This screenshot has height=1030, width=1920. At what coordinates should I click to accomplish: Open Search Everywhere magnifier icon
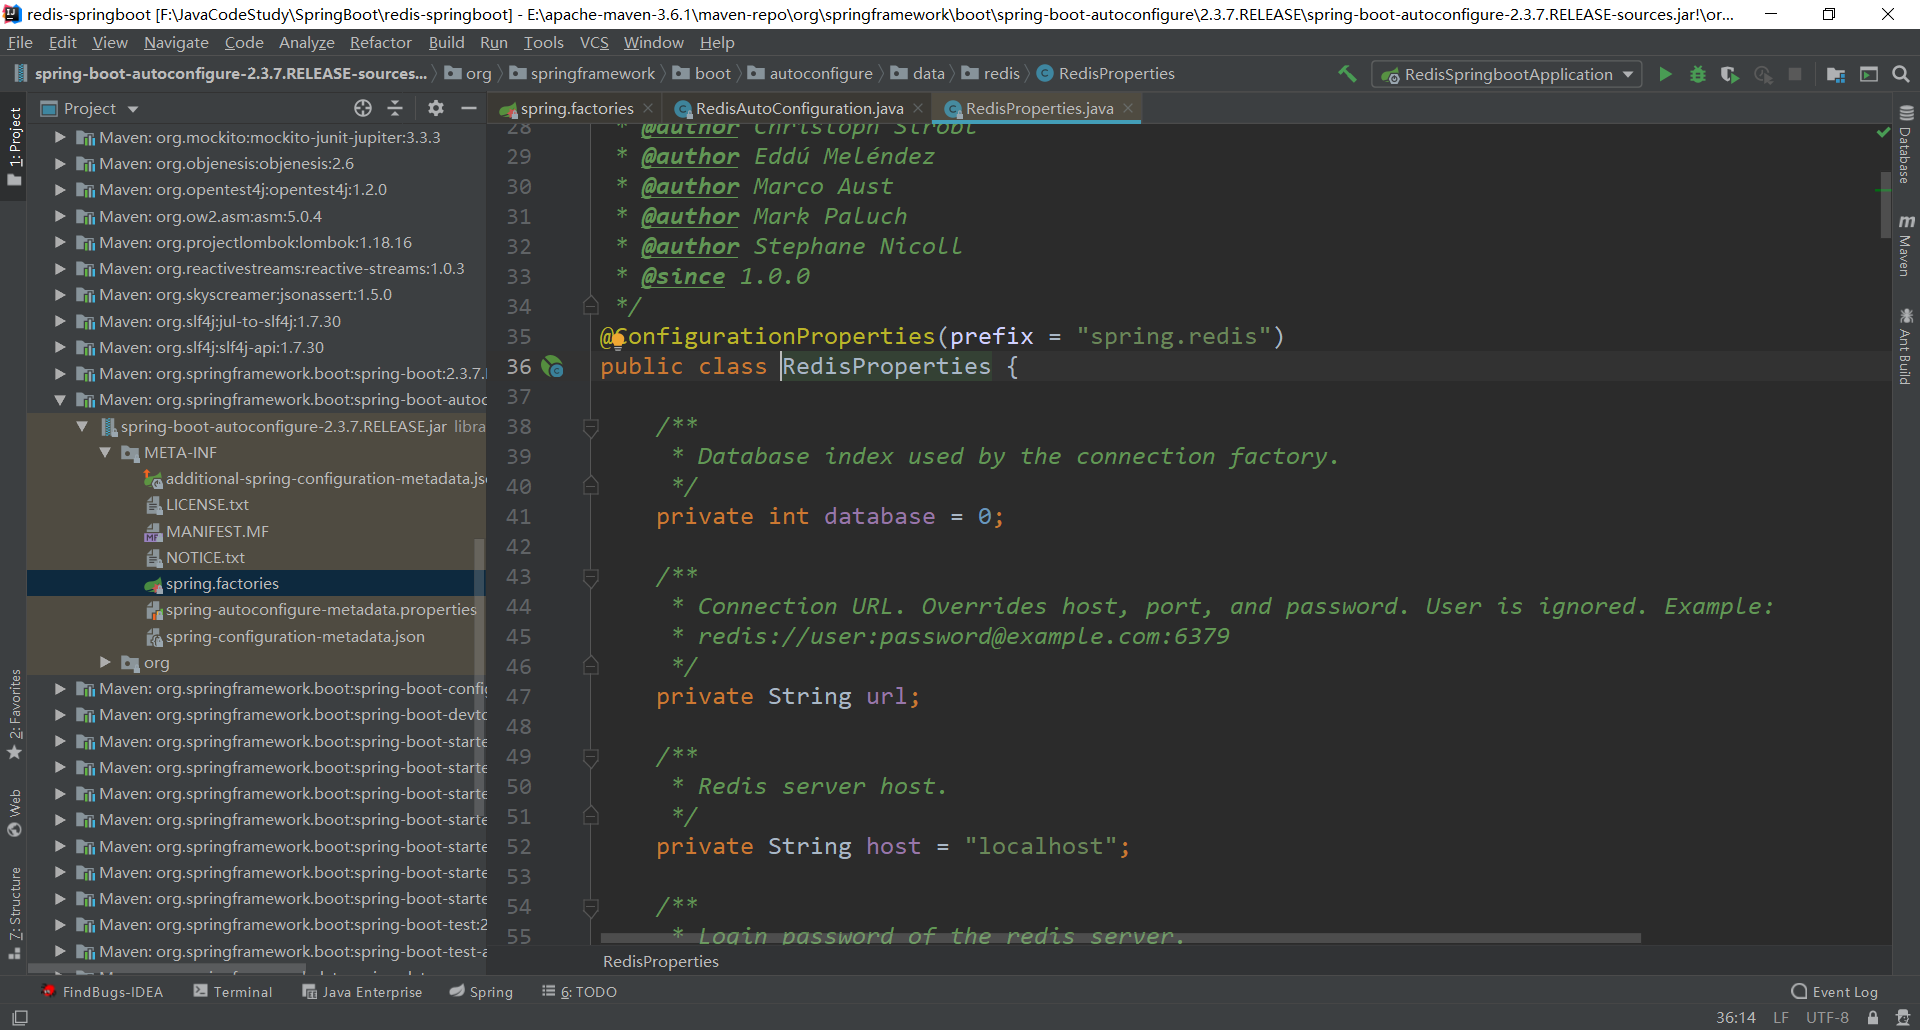tap(1901, 74)
